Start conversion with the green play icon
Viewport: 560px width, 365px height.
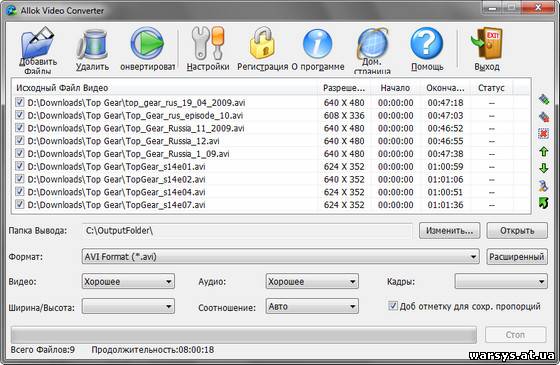147,43
